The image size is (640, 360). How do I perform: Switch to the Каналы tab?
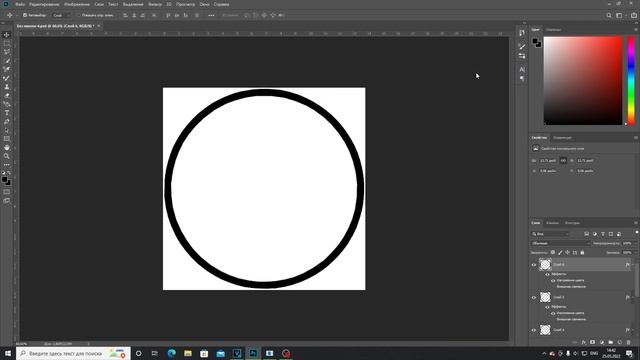tap(552, 223)
